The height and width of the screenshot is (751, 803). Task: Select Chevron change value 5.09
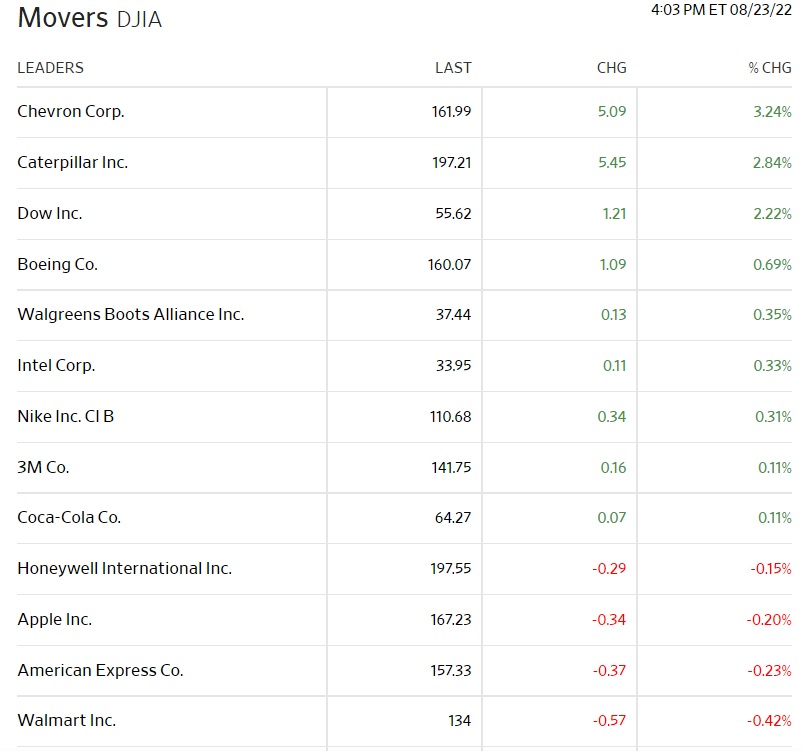click(x=612, y=112)
